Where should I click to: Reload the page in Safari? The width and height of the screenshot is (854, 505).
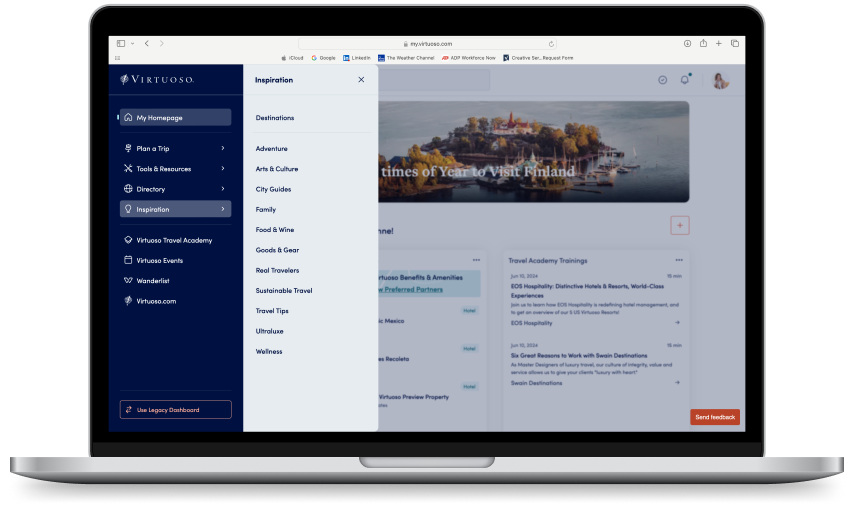[551, 44]
